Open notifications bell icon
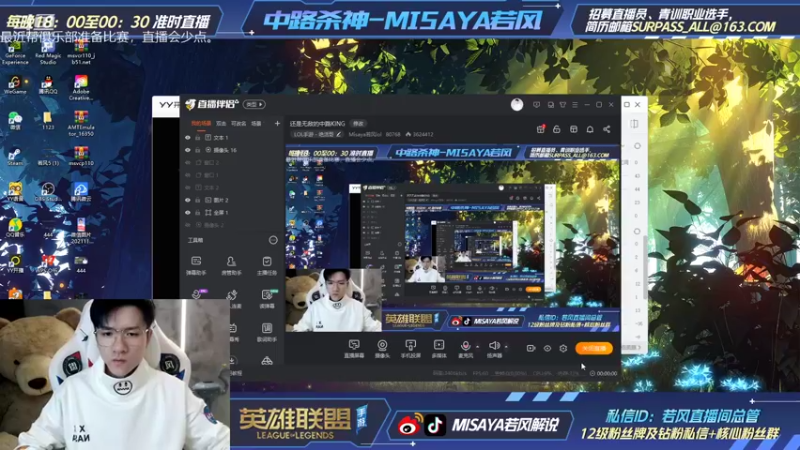Screen dimensions: 800x450 click(590, 129)
